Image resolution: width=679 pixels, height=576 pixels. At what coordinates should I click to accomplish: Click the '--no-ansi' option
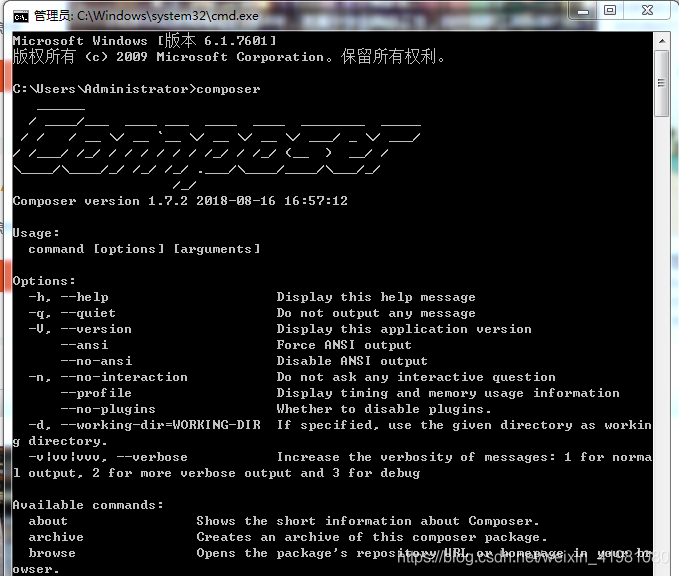pyautogui.click(x=96, y=361)
